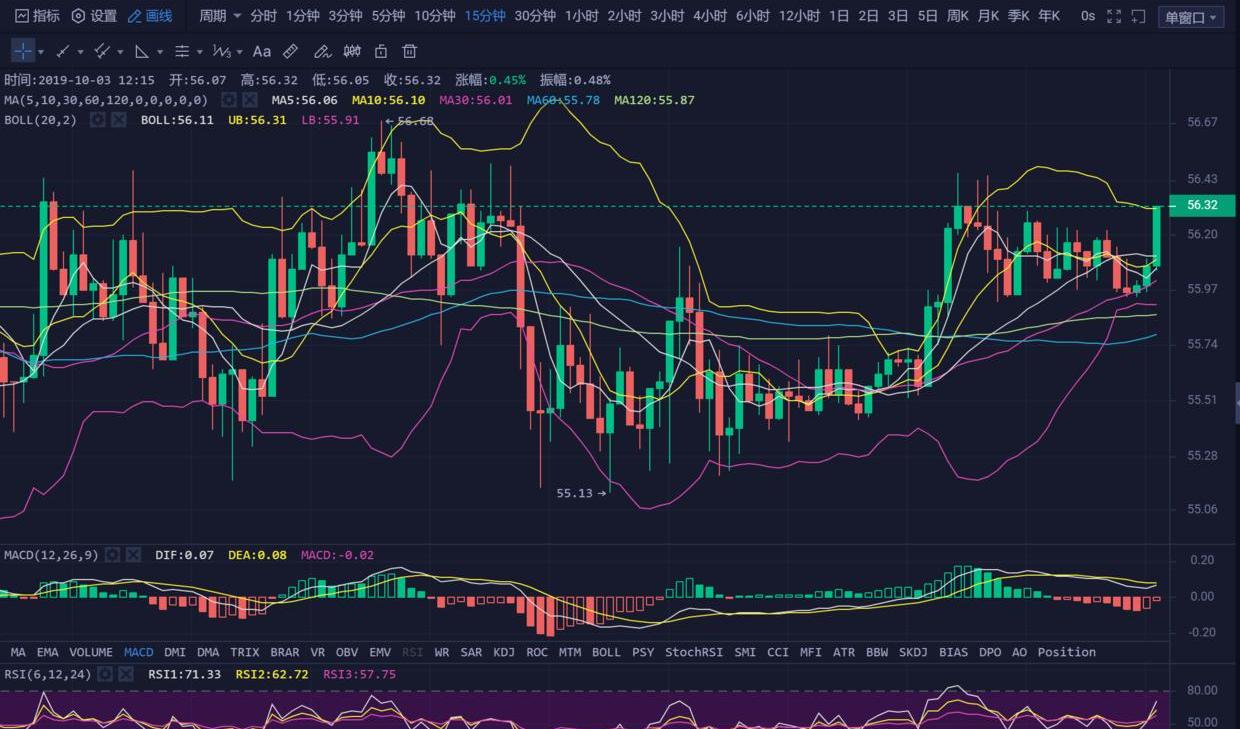Switch to the 1小时 timeframe
Image resolution: width=1240 pixels, height=729 pixels.
point(581,16)
